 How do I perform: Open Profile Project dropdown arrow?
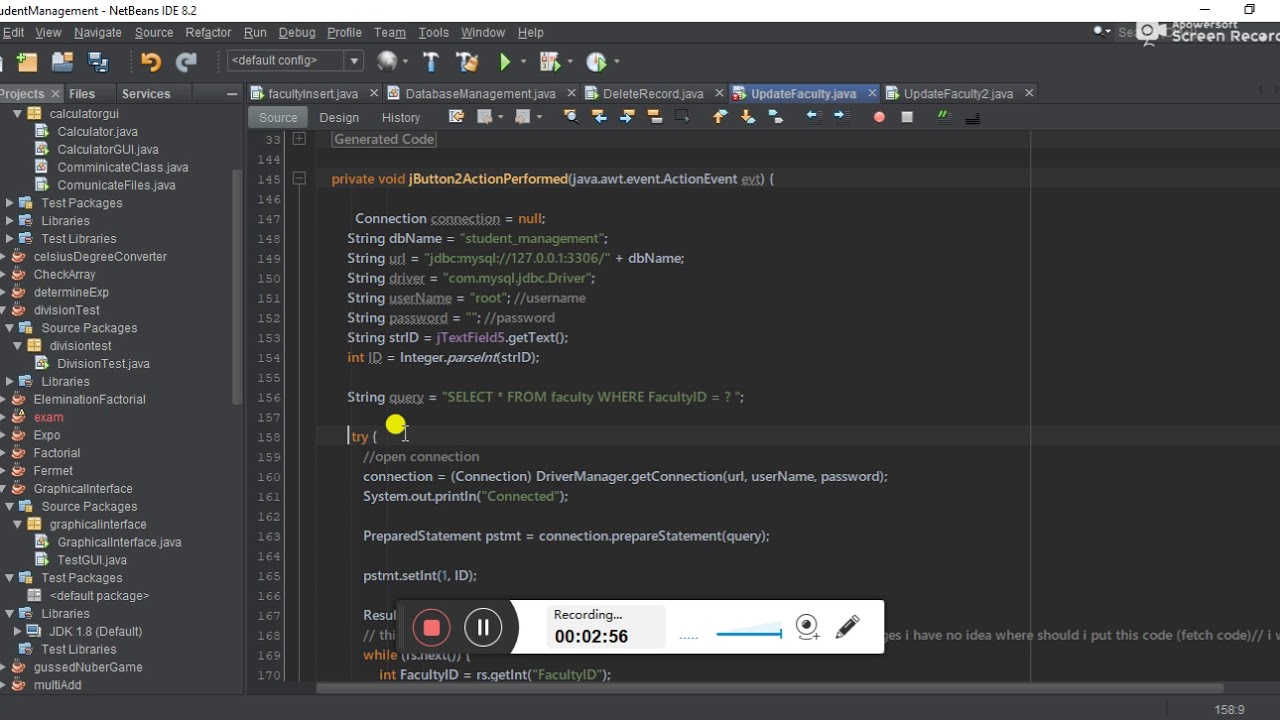tap(616, 62)
